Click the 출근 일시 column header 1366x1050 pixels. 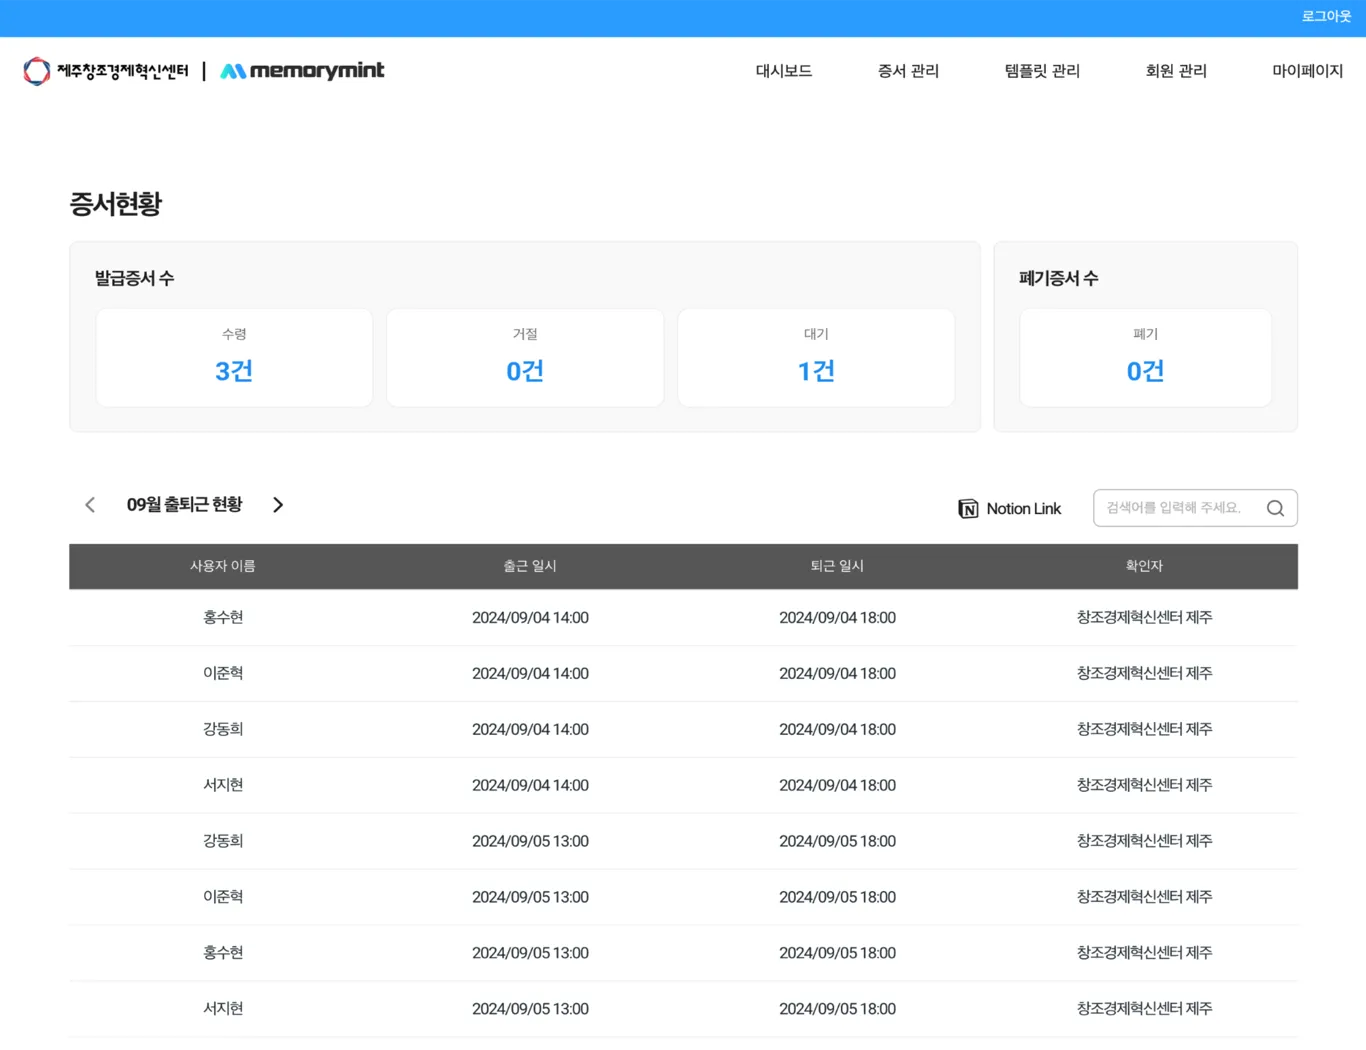[x=530, y=566]
